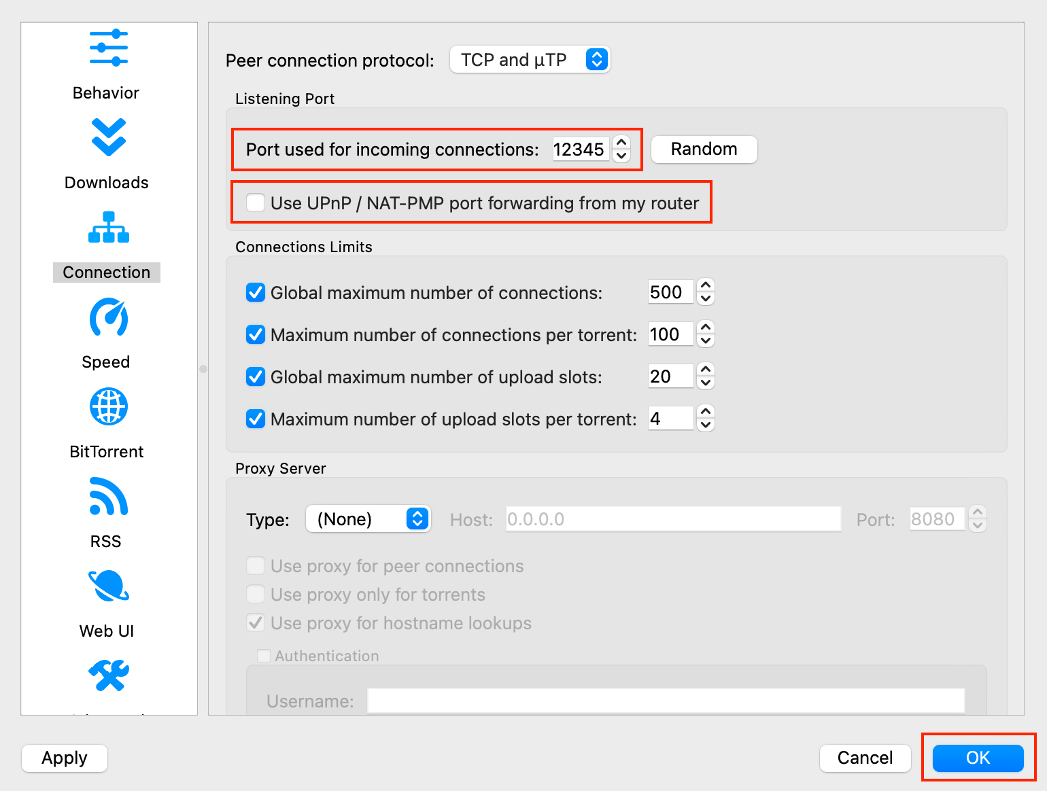Switch to the RSS tab label
Screen dimensions: 1048x792
pos(106,541)
